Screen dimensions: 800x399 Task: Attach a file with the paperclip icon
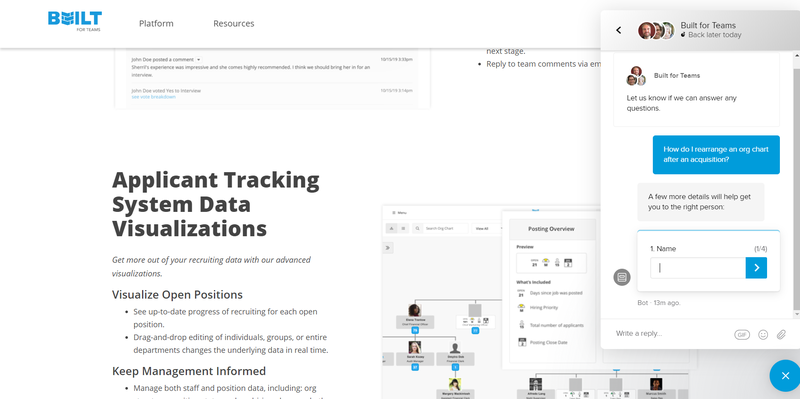[781, 335]
